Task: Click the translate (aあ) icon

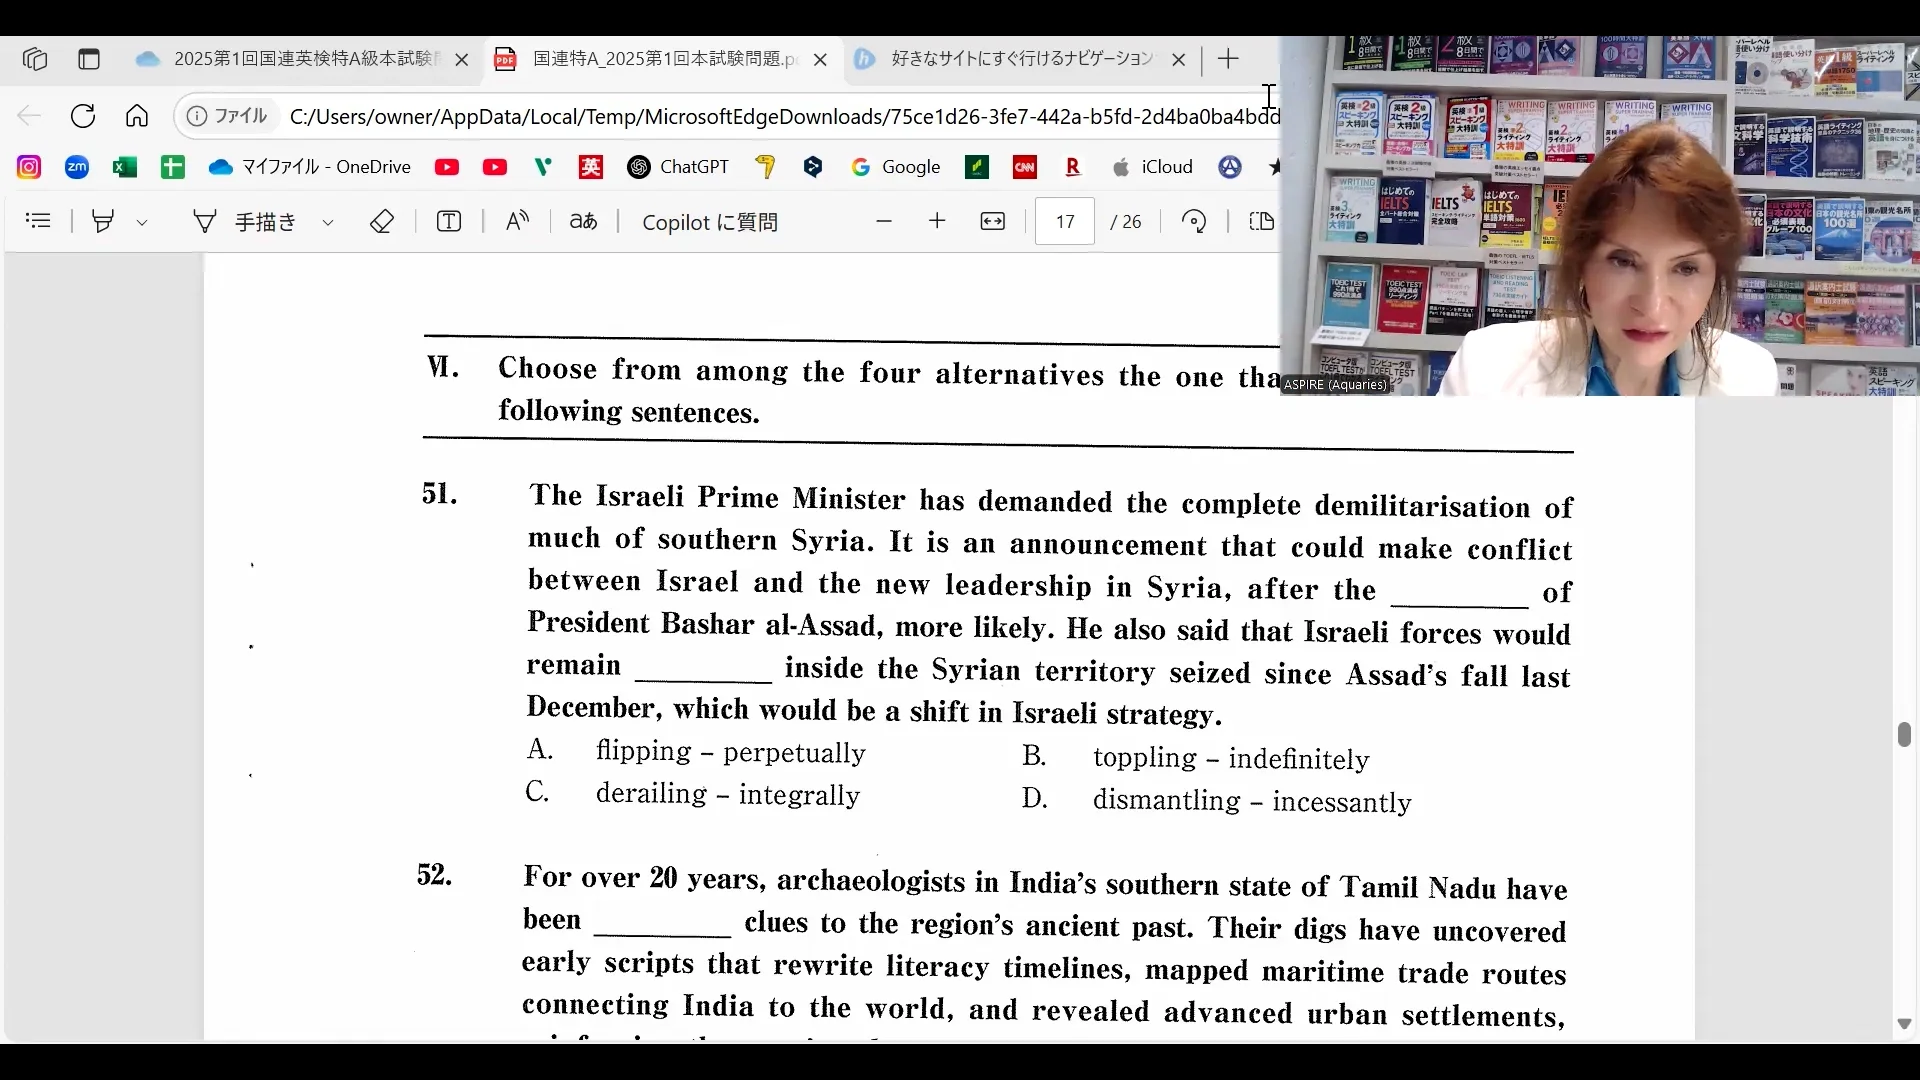Action: (583, 221)
